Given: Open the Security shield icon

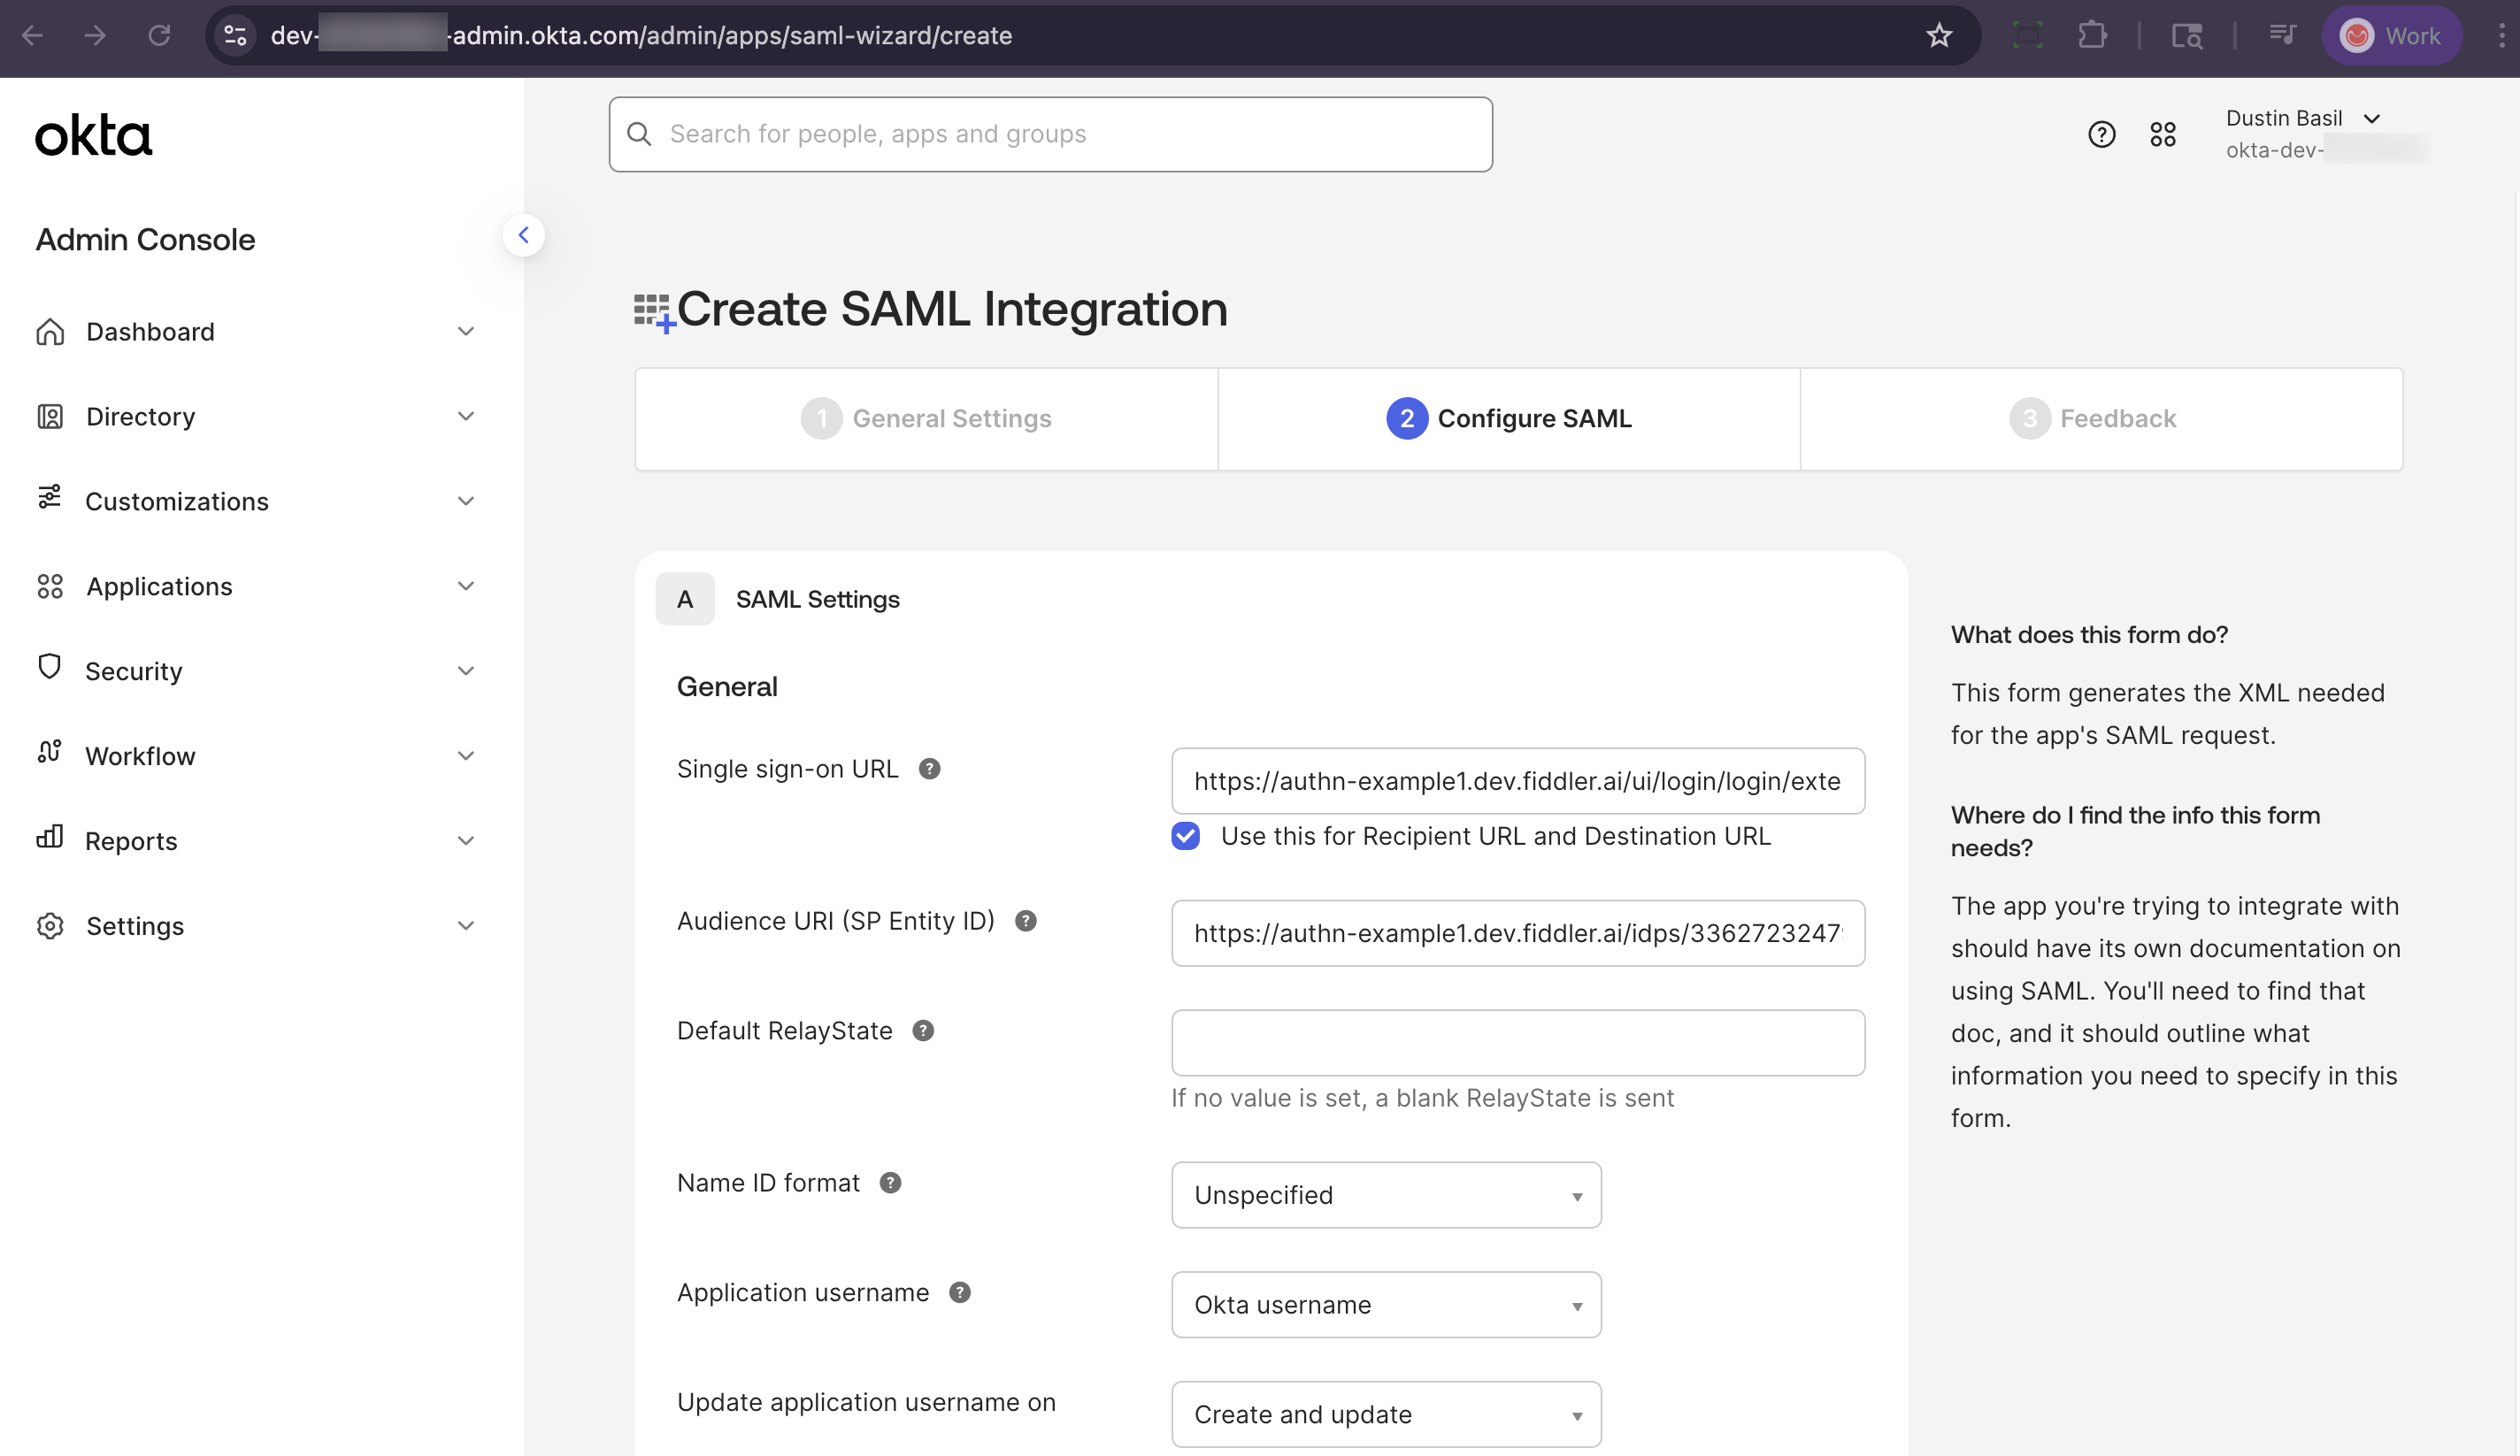Looking at the screenshot, I should [50, 670].
